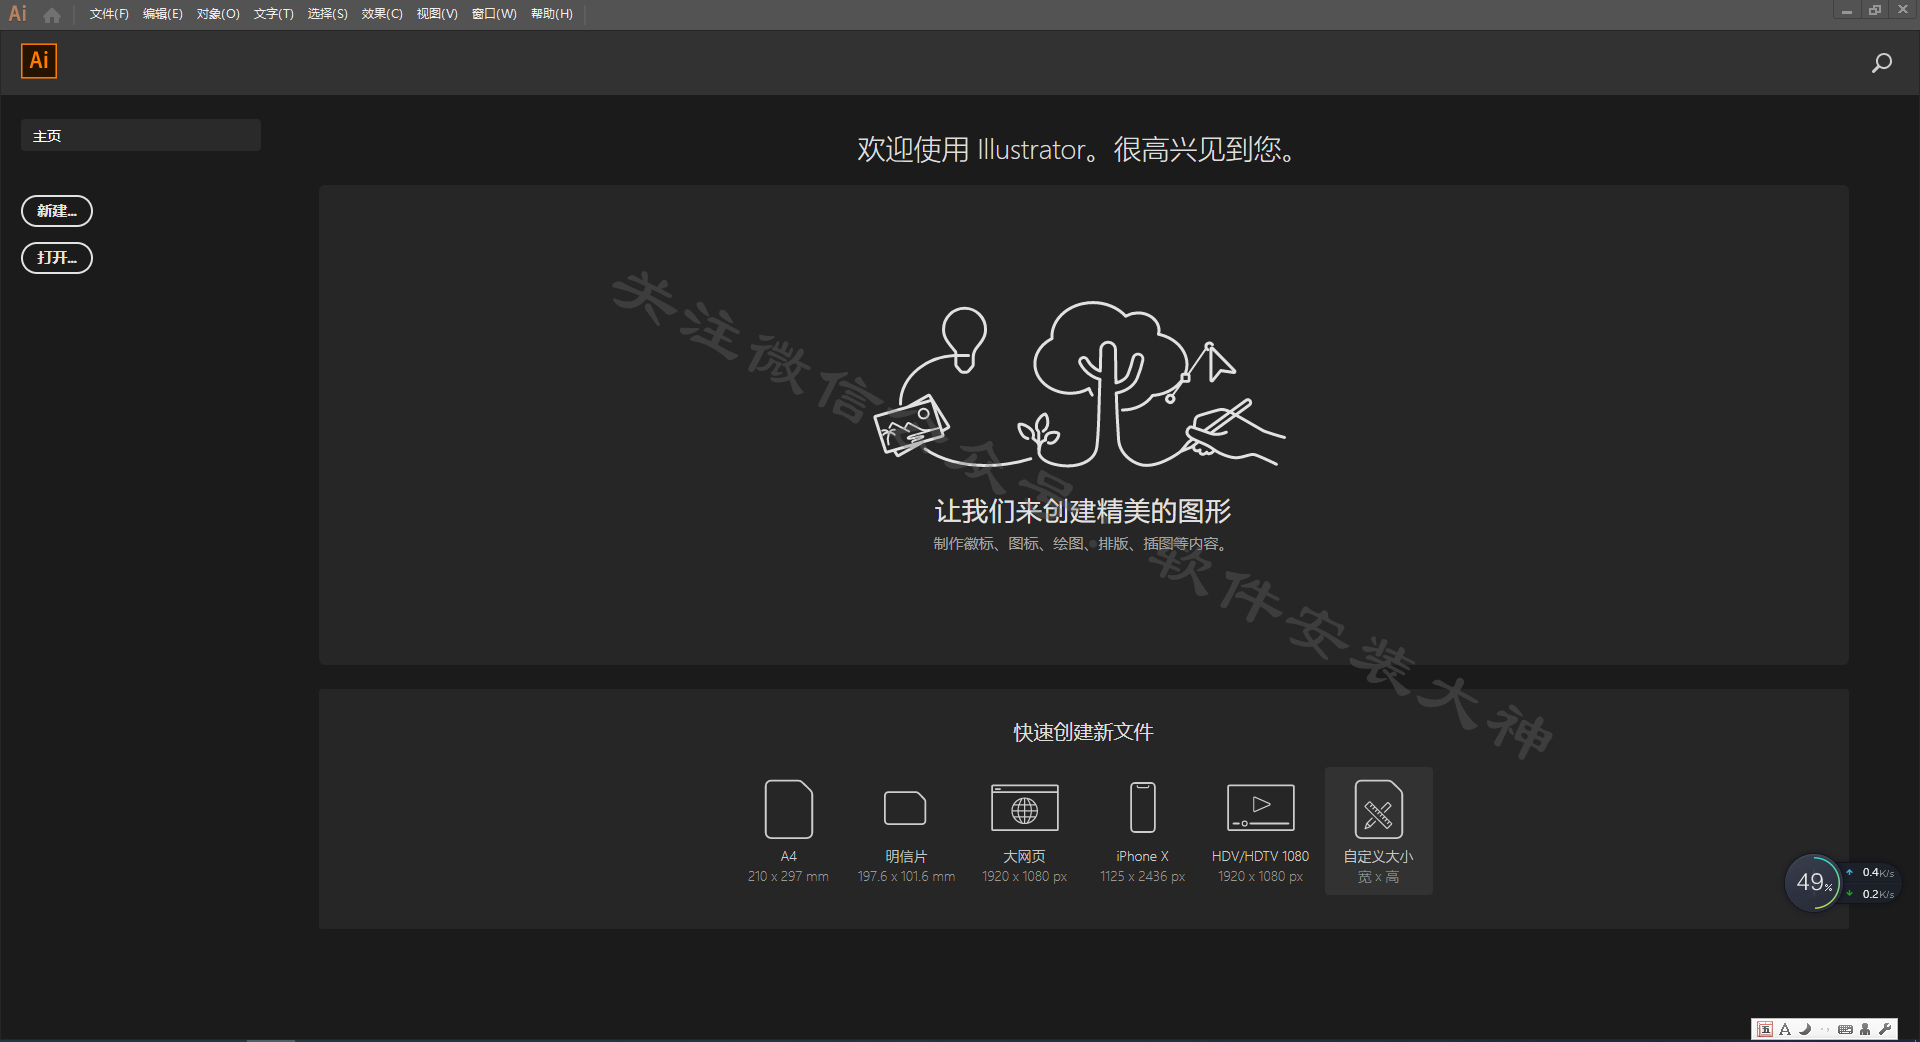Open the search magnifier icon

1881,64
